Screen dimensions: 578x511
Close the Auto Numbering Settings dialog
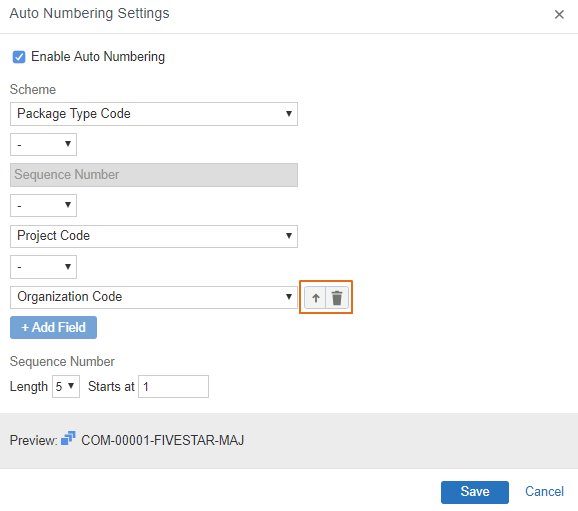coord(559,14)
